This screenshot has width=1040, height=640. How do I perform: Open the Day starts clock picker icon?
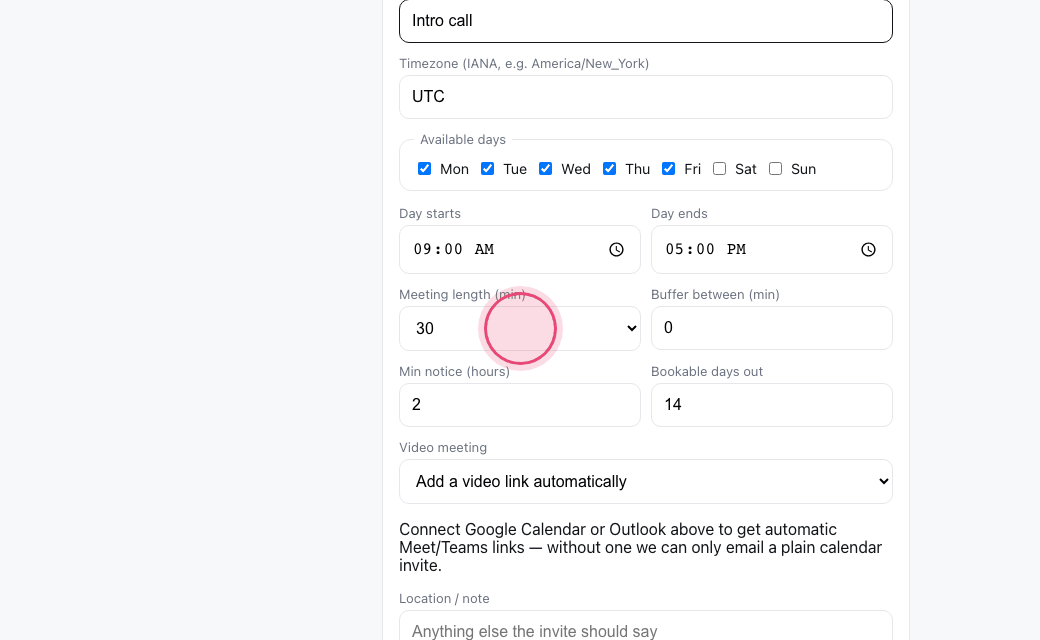(616, 249)
